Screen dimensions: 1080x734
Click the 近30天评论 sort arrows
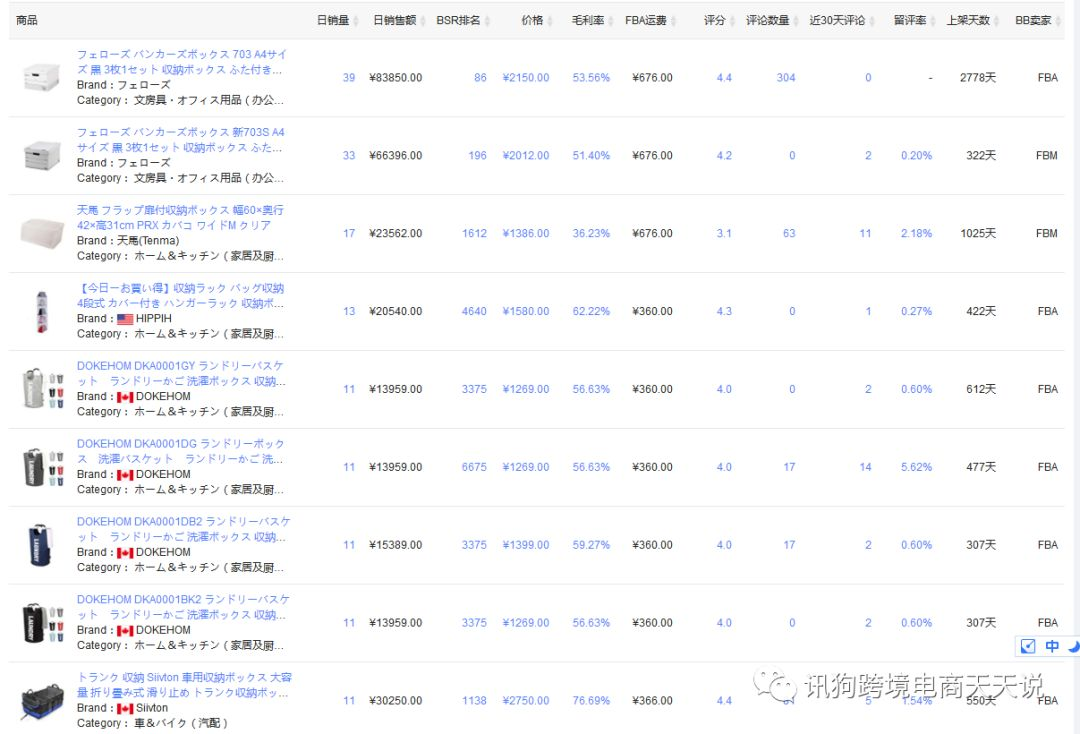pyautogui.click(x=871, y=21)
